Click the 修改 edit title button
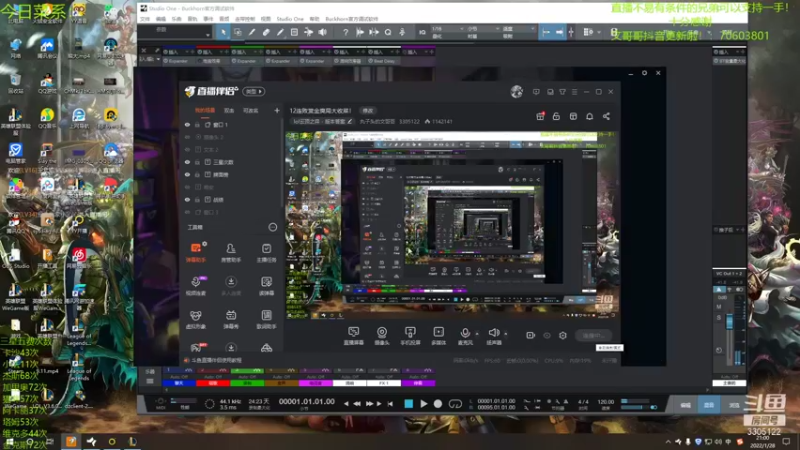The width and height of the screenshot is (800, 450). (x=368, y=111)
